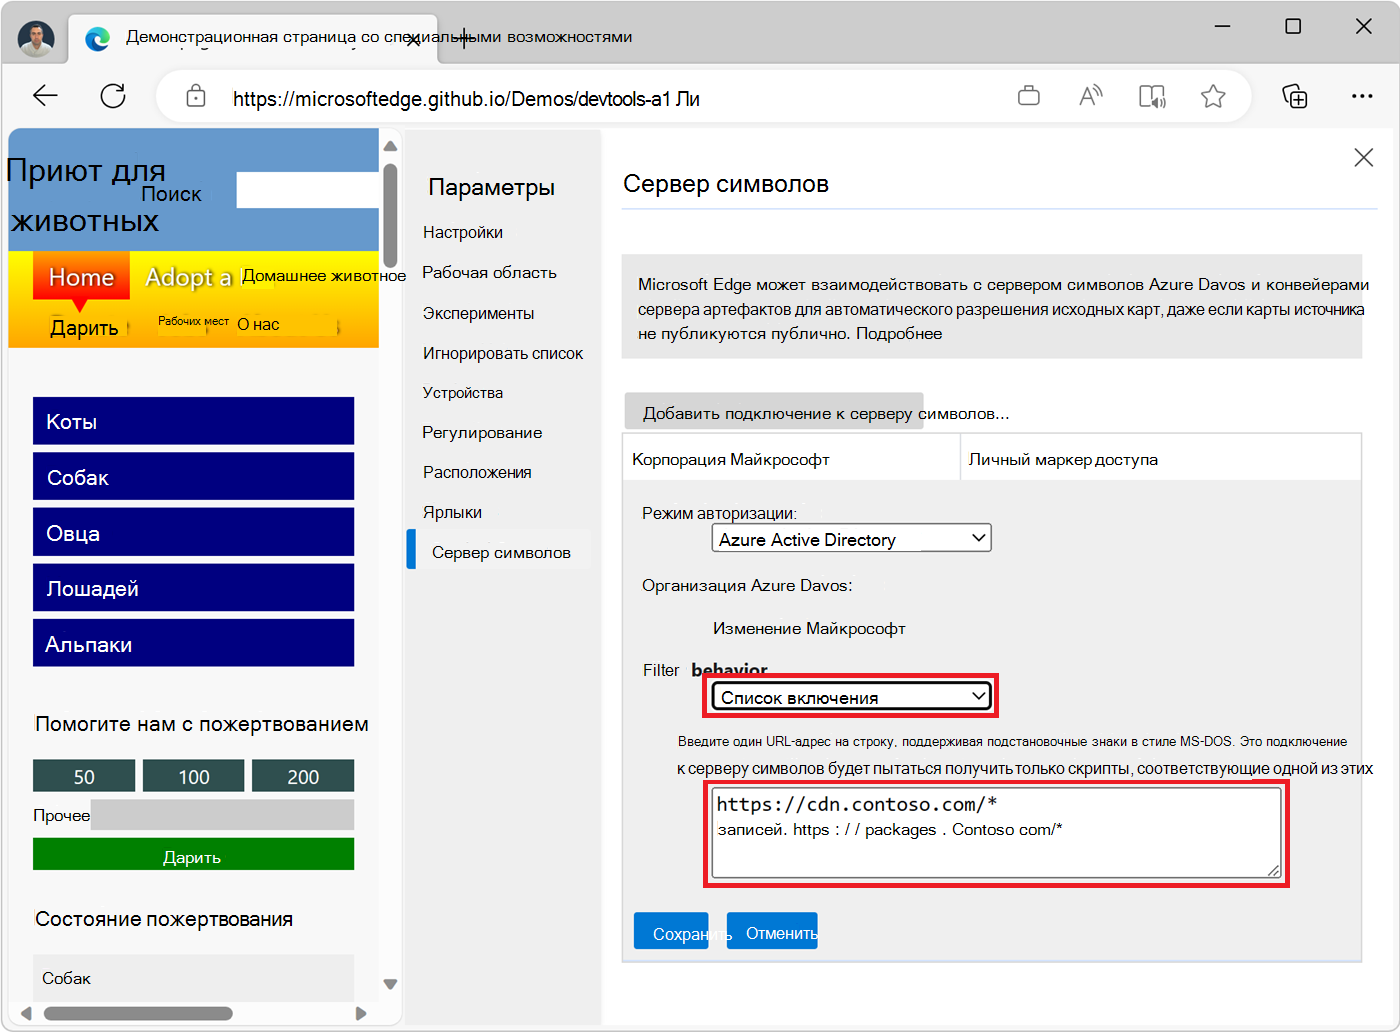1400x1032 pixels.
Task: Open the Коты category
Action: pos(193,421)
